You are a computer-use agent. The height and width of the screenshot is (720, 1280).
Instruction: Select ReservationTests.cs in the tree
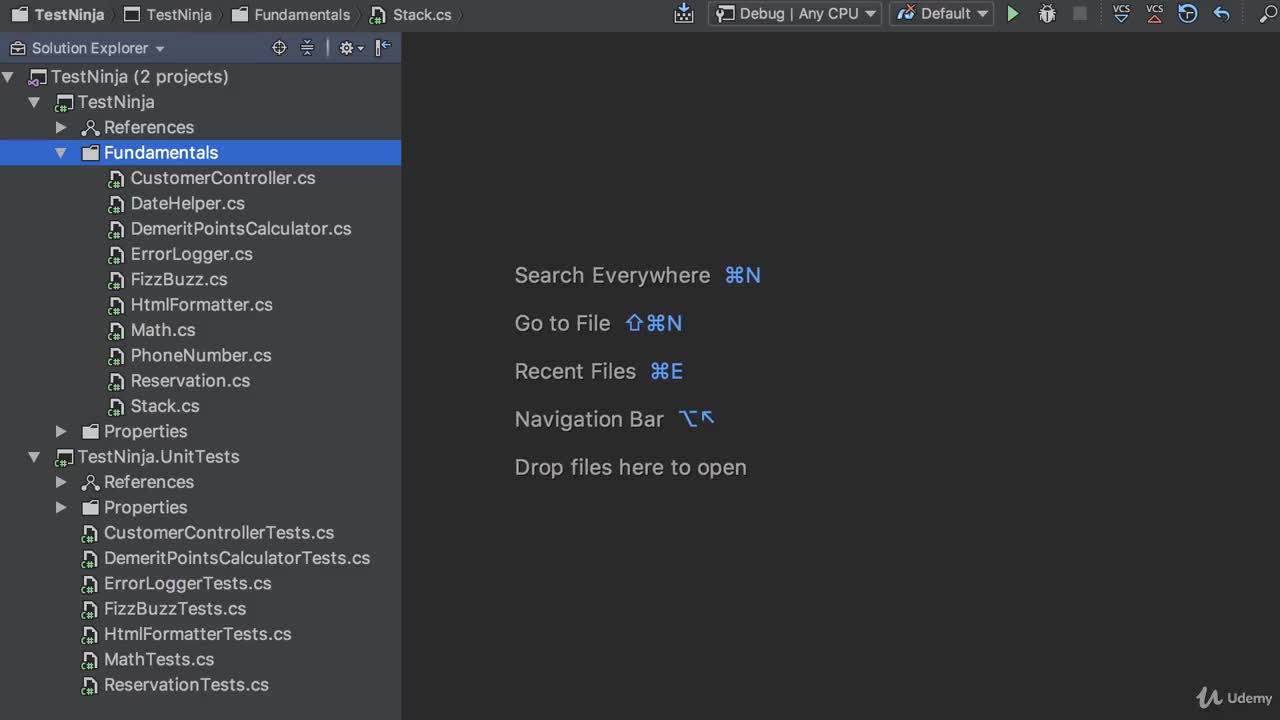pyautogui.click(x=186, y=685)
